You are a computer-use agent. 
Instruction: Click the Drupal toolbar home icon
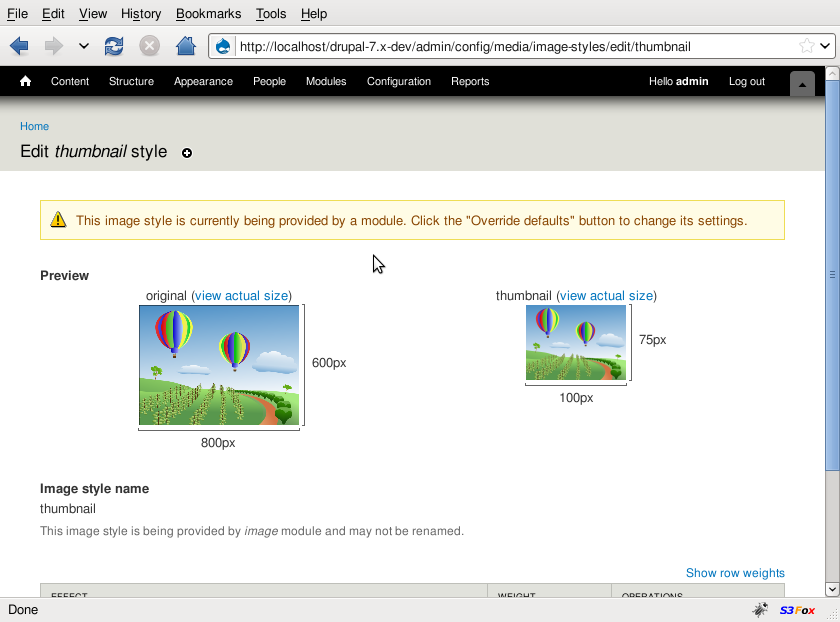click(25, 81)
